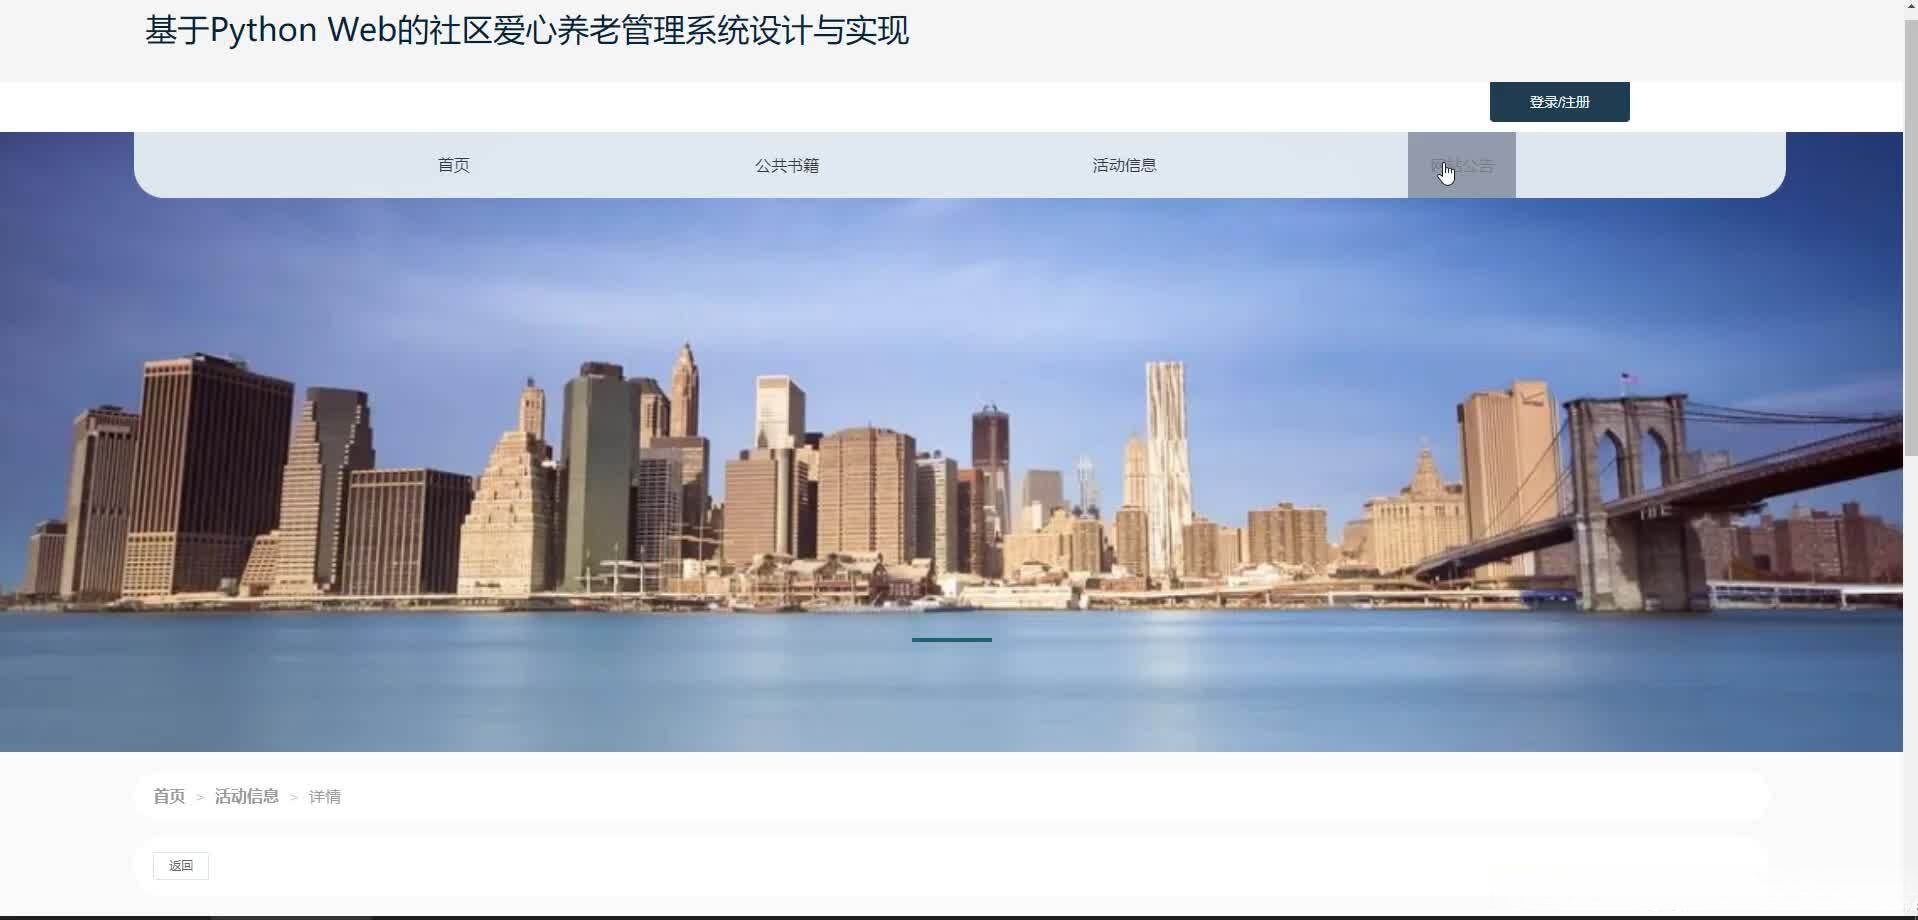
Task: Click the teal carousel indicator line
Action: pos(950,639)
